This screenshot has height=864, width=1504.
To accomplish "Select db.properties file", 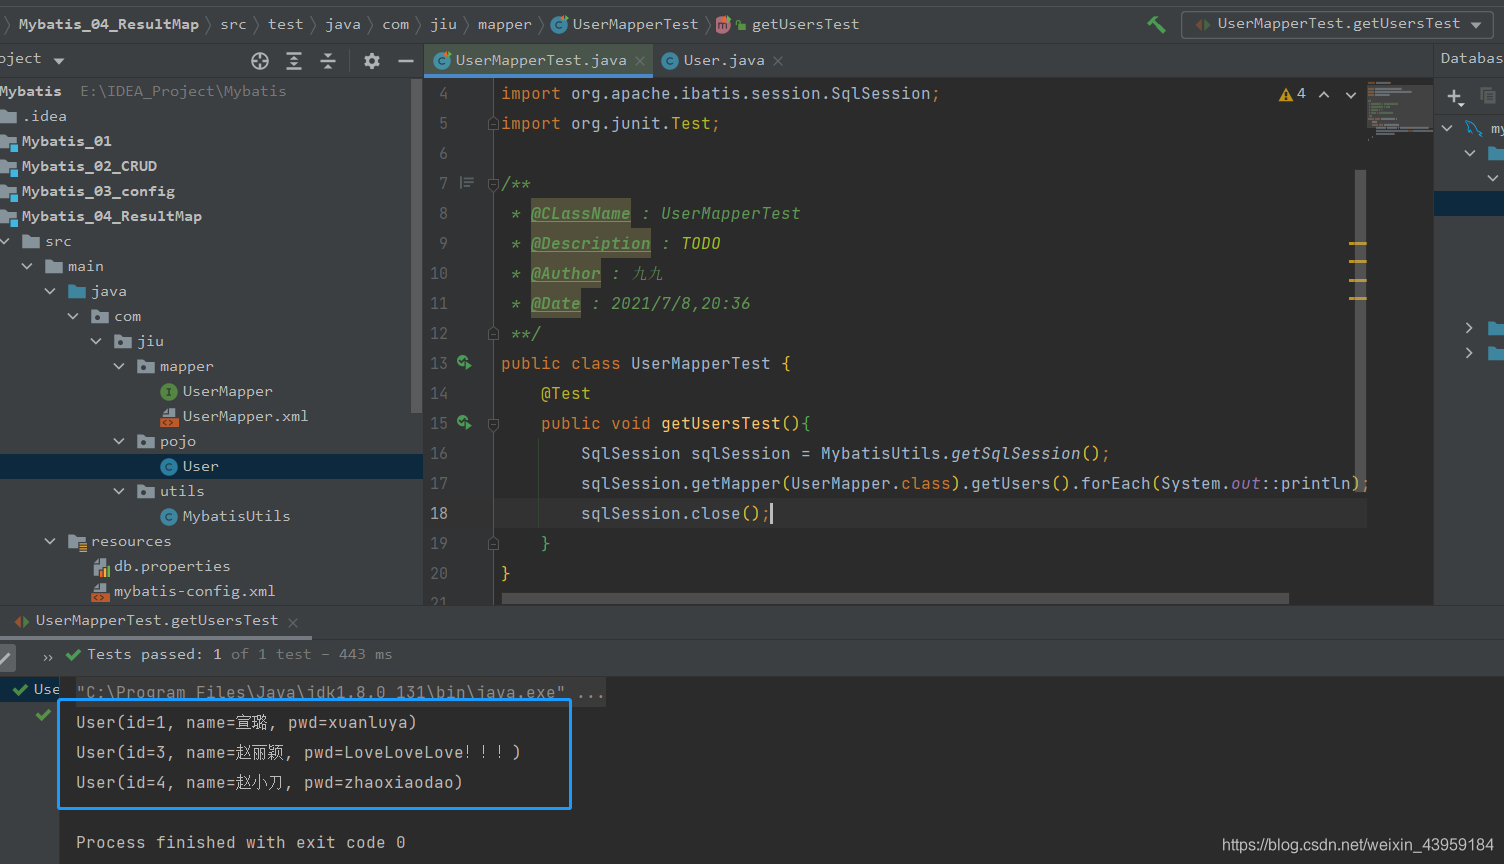I will [161, 566].
